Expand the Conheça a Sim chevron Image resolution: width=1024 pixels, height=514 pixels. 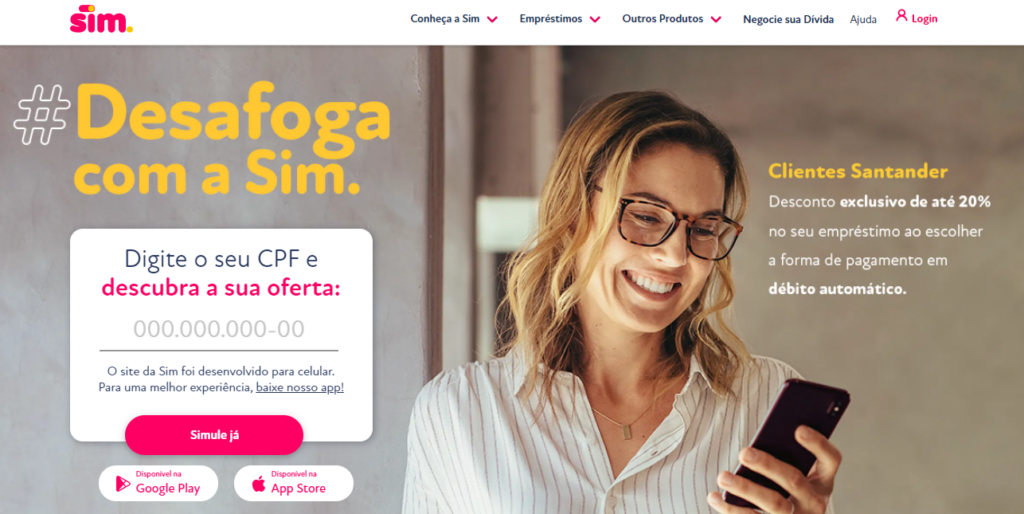492,20
